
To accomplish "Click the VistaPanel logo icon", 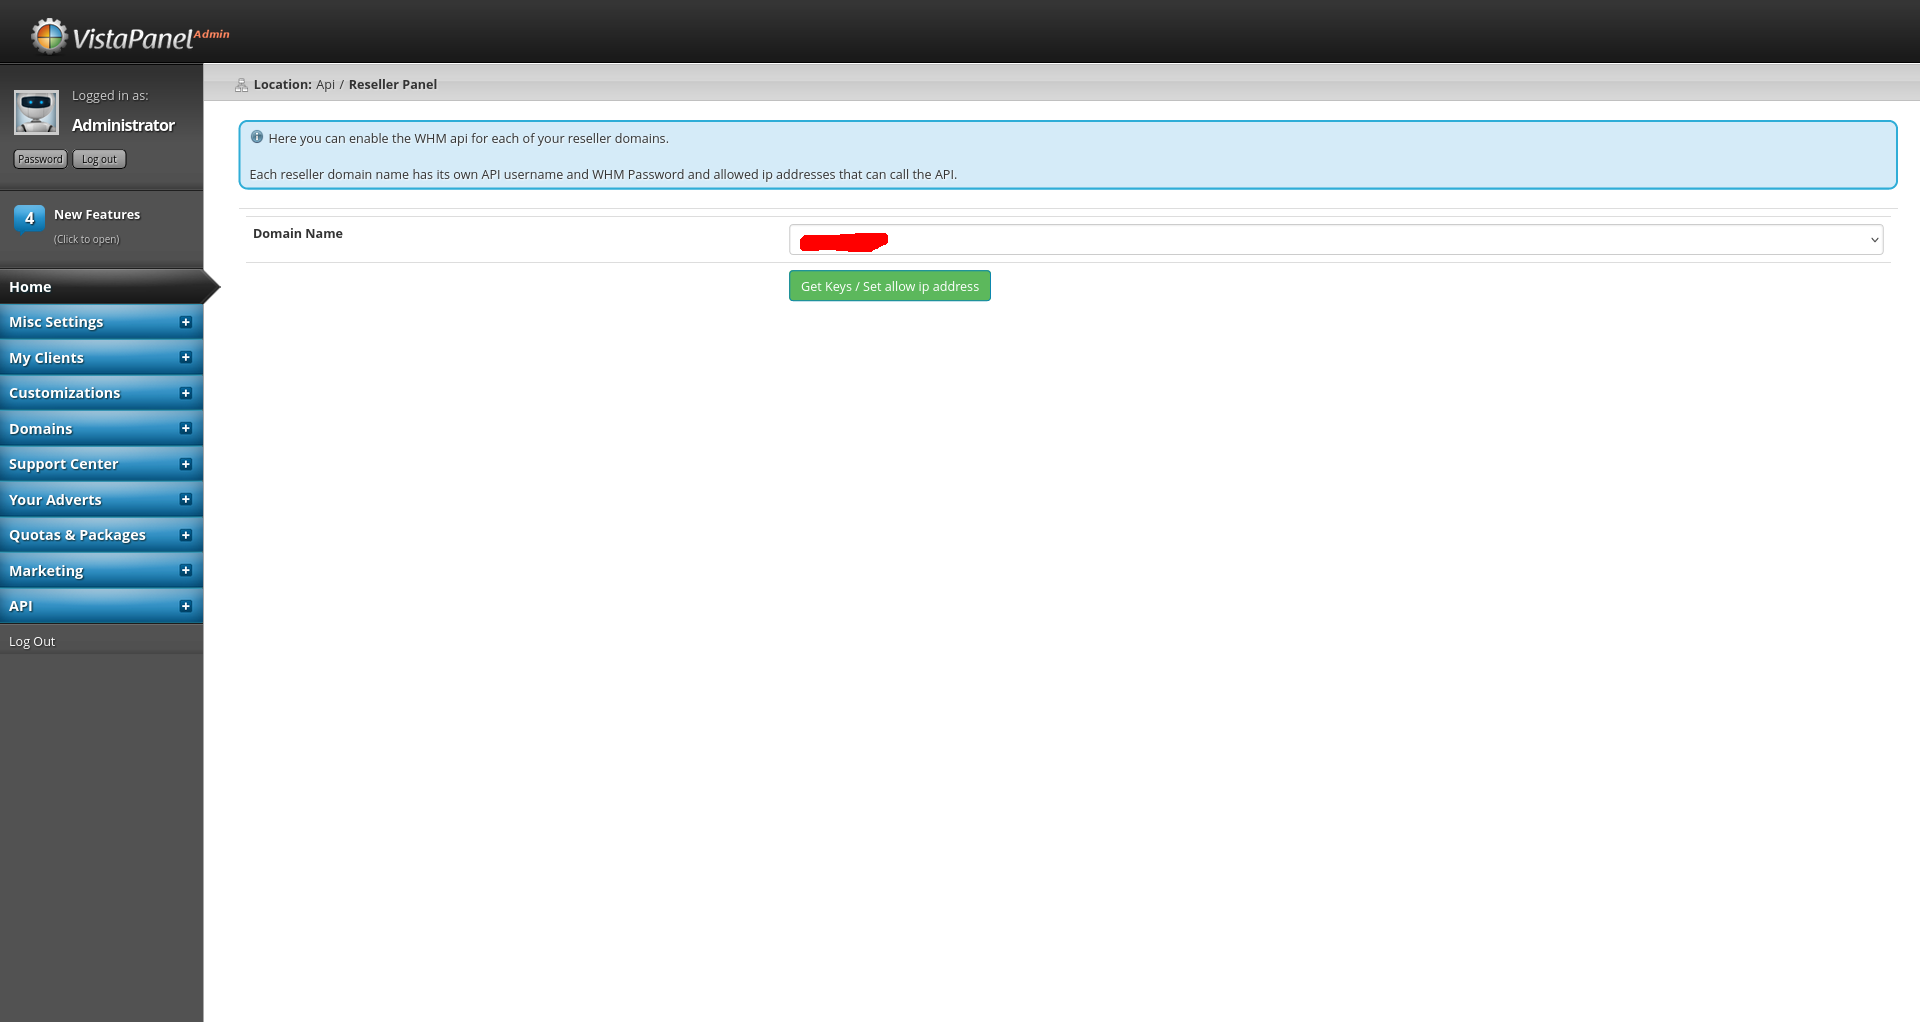I will tap(48, 35).
